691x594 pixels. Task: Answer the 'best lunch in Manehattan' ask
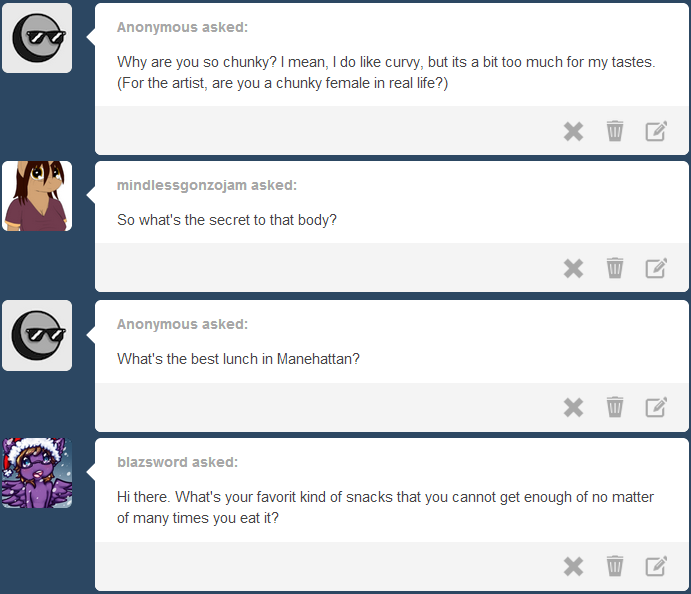point(656,407)
